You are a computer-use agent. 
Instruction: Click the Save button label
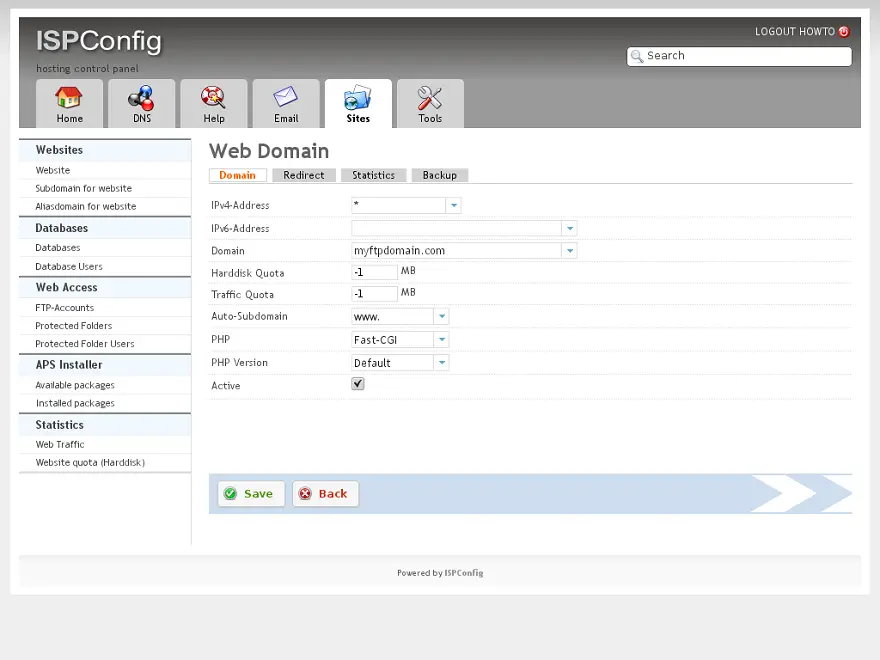258,494
